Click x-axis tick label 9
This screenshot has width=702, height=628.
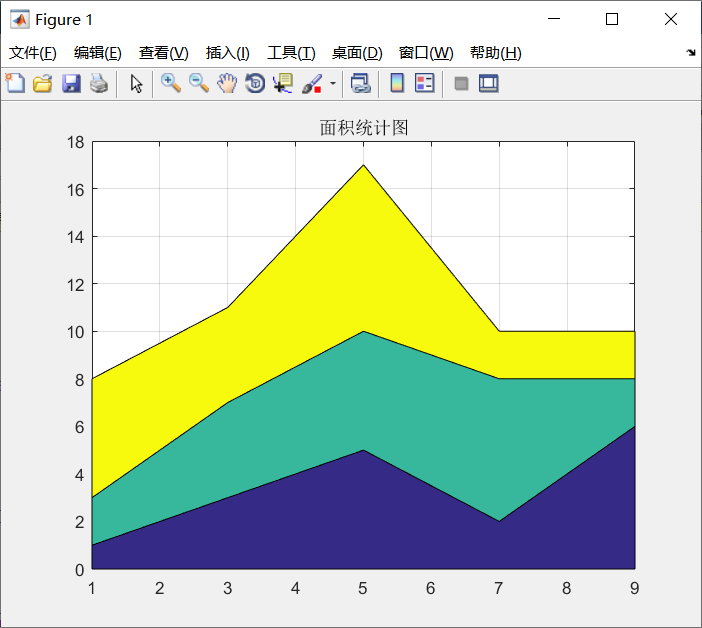tap(634, 588)
